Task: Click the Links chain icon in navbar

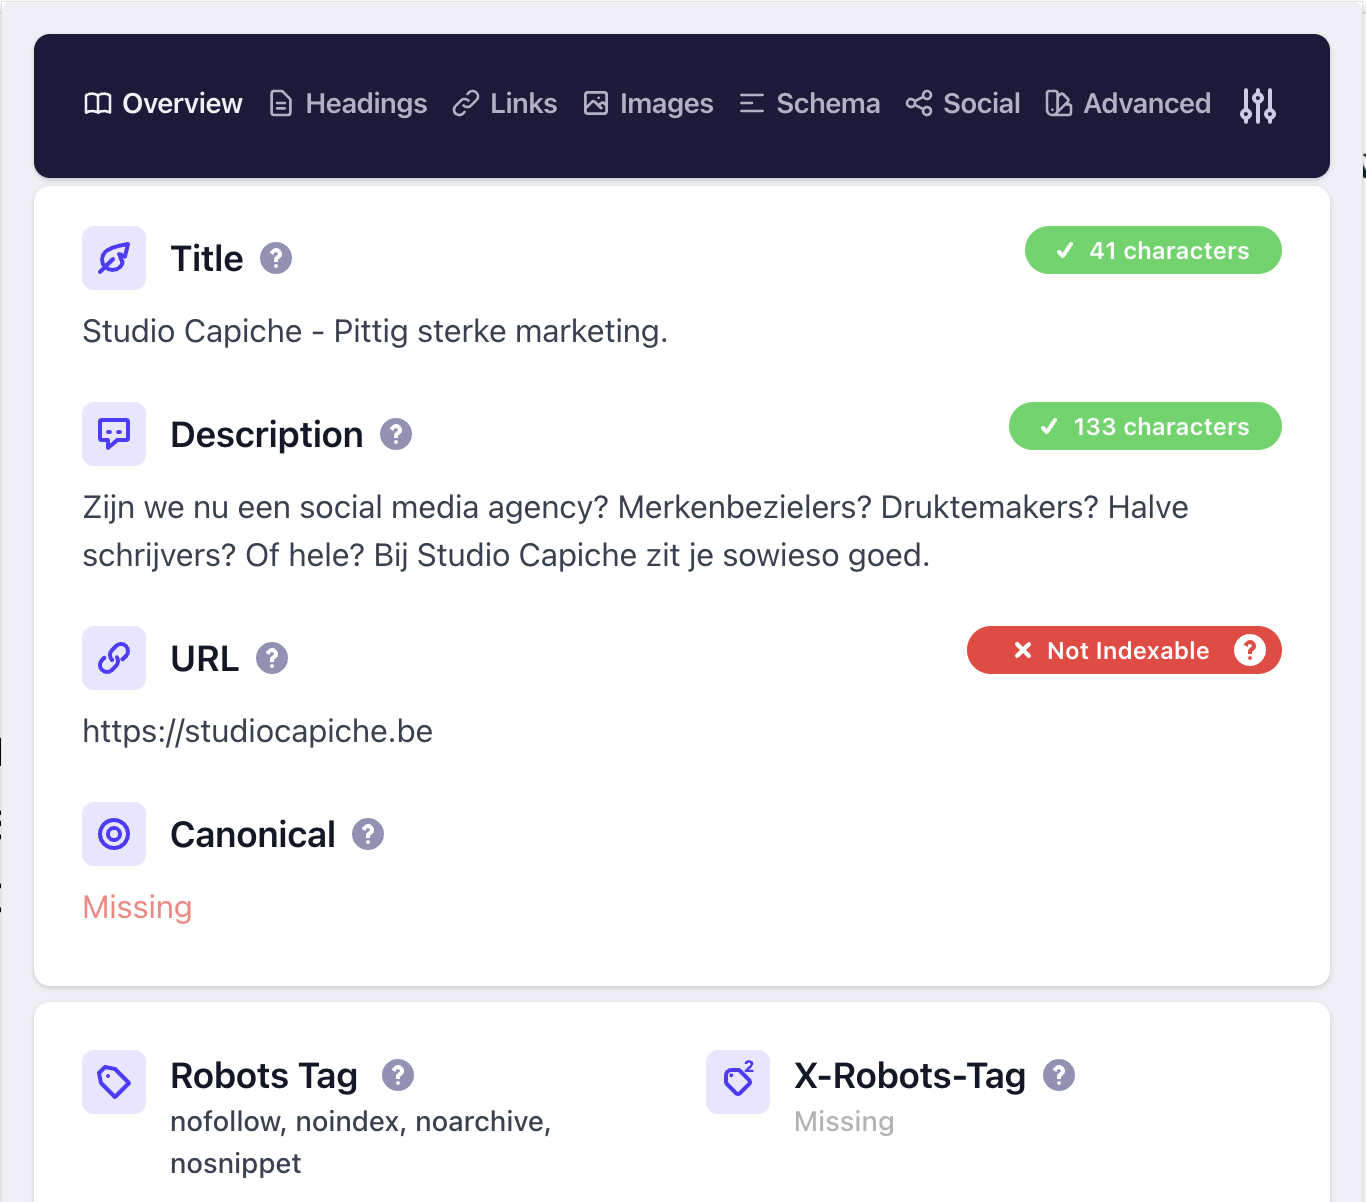Action: (466, 104)
